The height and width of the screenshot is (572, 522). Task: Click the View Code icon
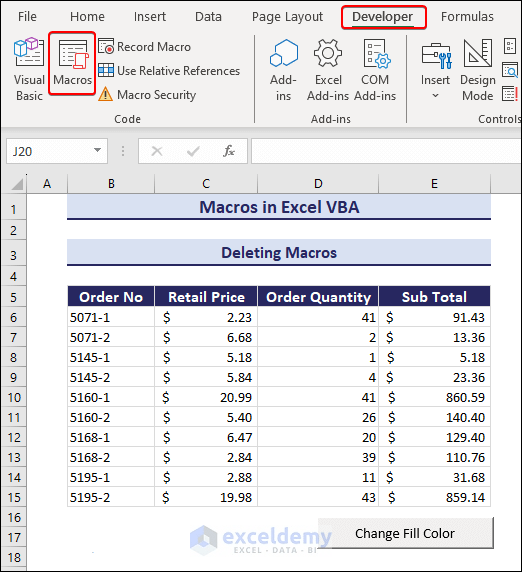(510, 70)
